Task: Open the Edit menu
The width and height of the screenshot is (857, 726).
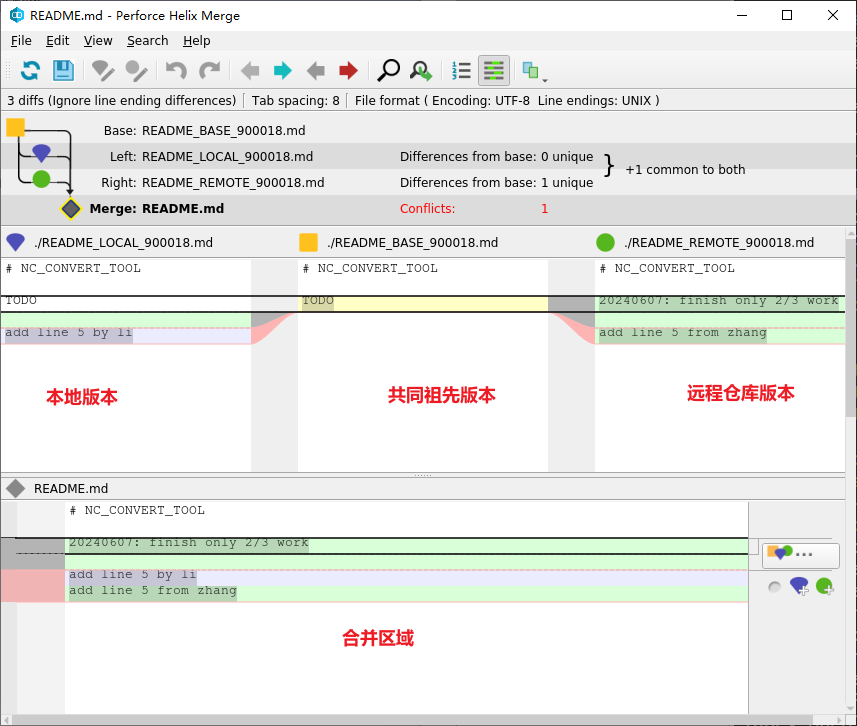Action: pos(57,41)
